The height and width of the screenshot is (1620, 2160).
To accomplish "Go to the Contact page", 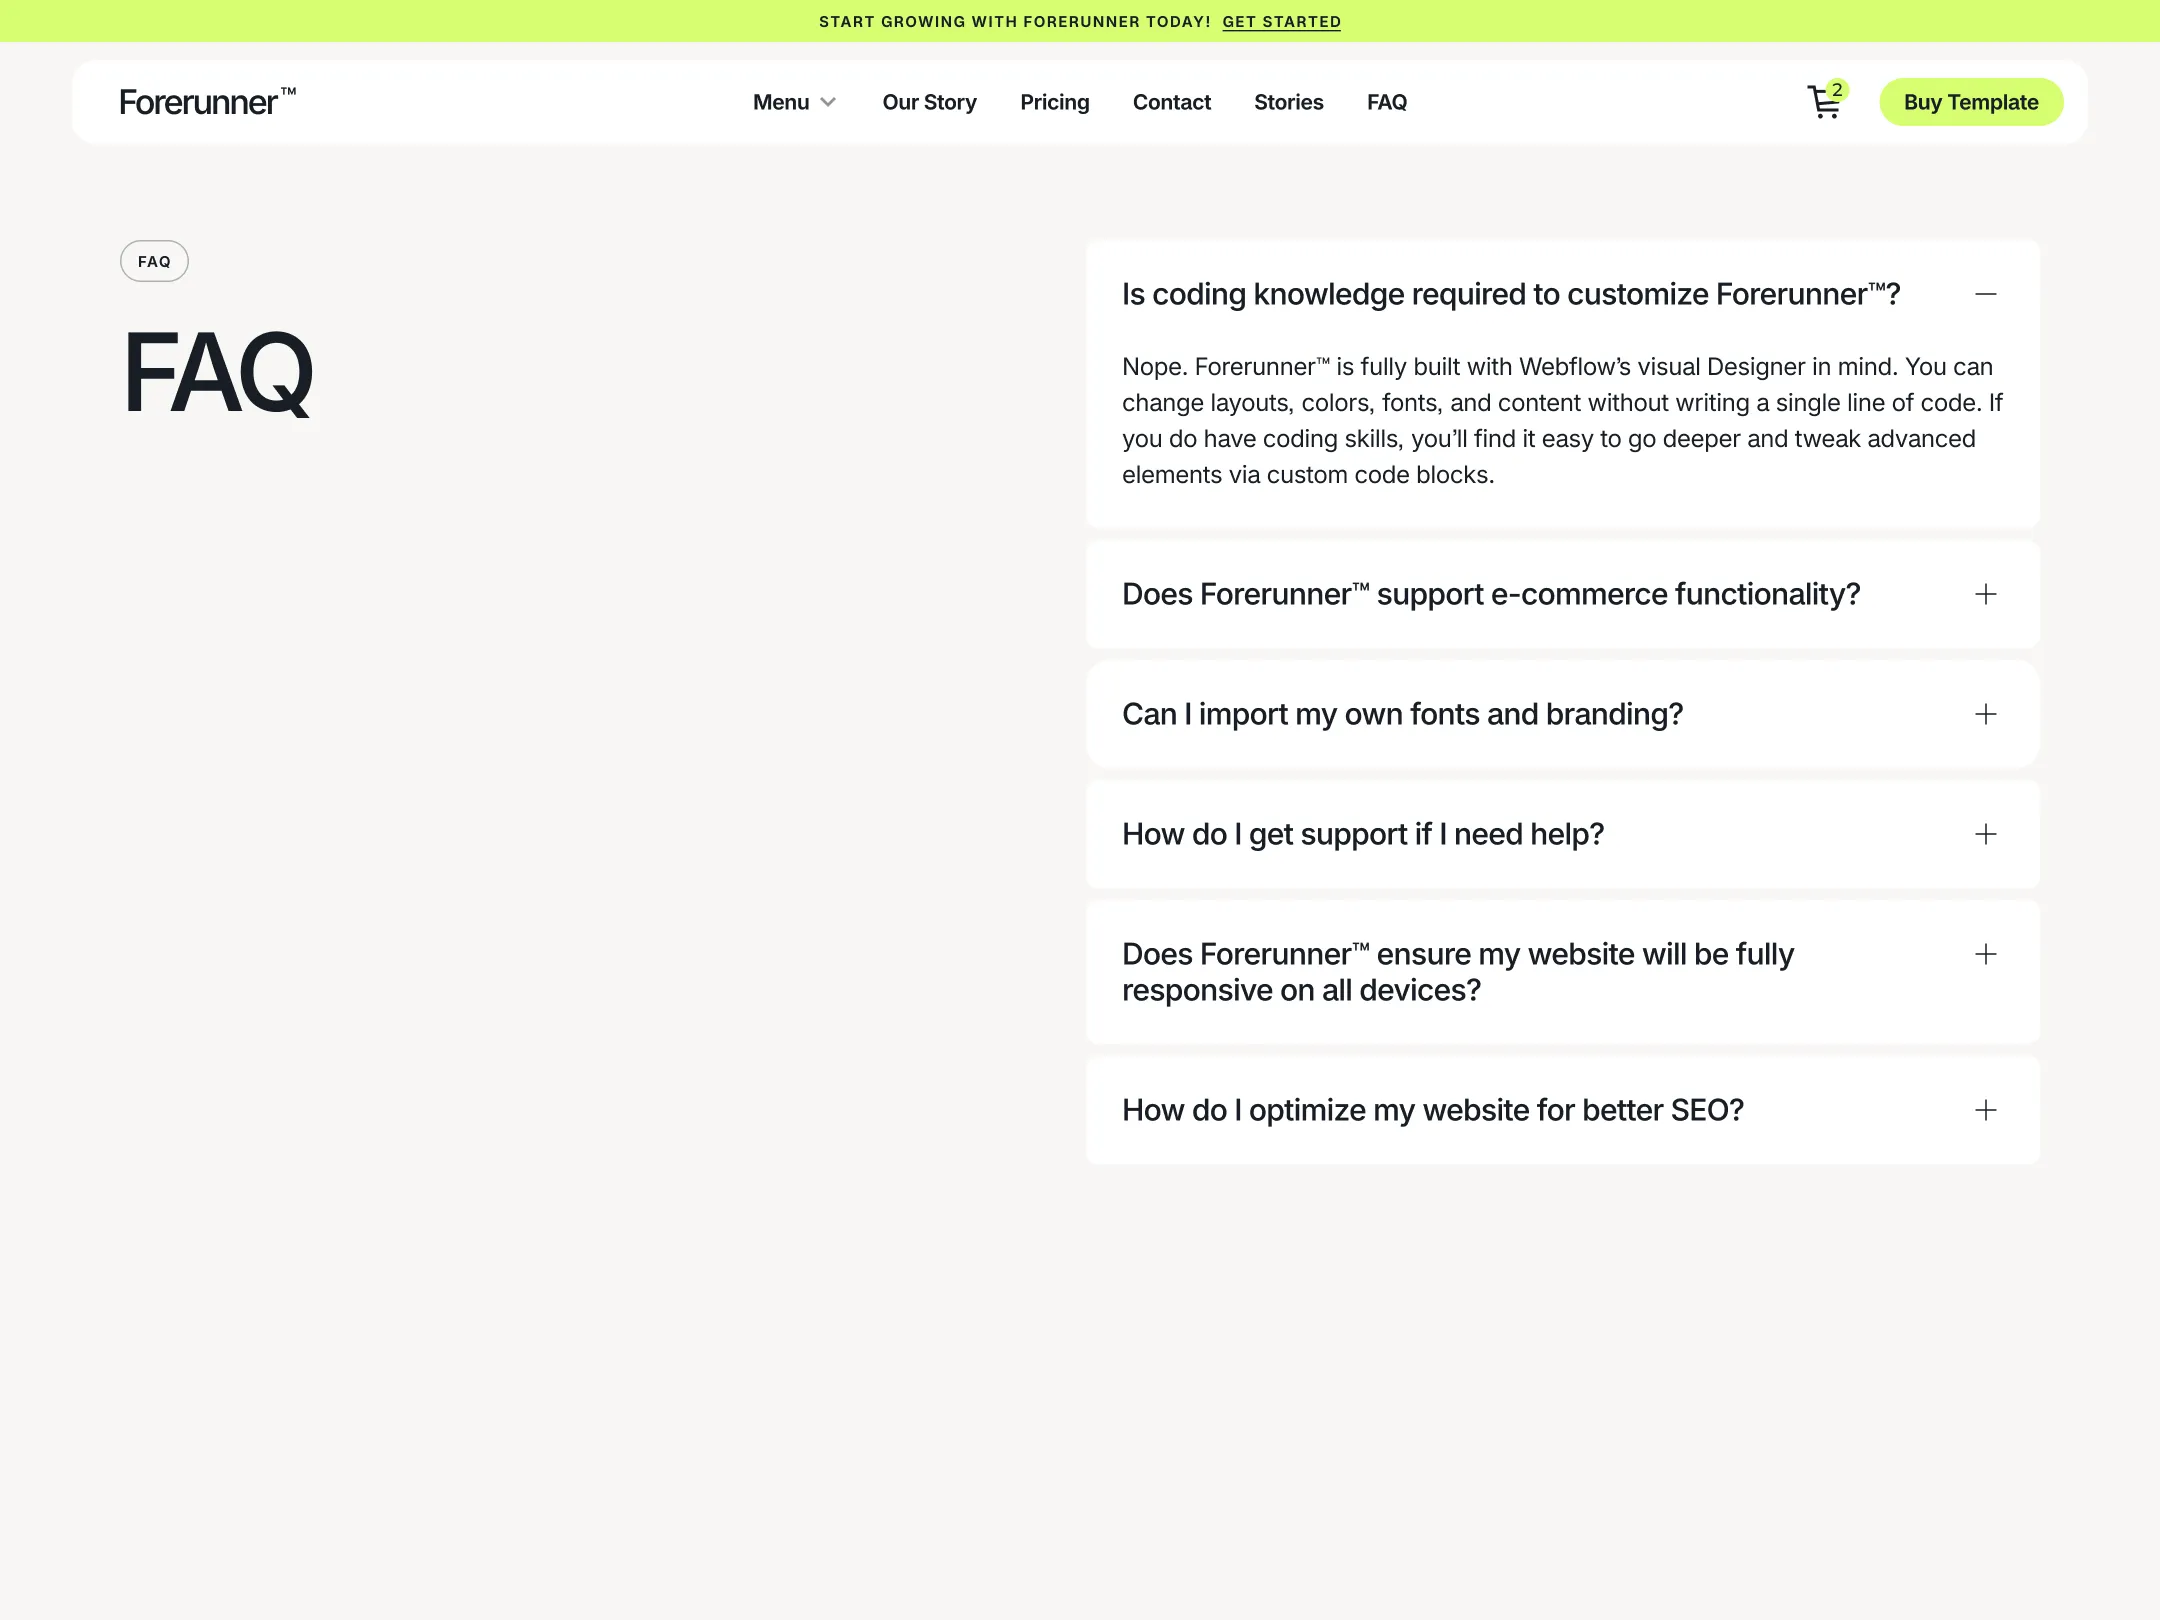I will pos(1171,102).
